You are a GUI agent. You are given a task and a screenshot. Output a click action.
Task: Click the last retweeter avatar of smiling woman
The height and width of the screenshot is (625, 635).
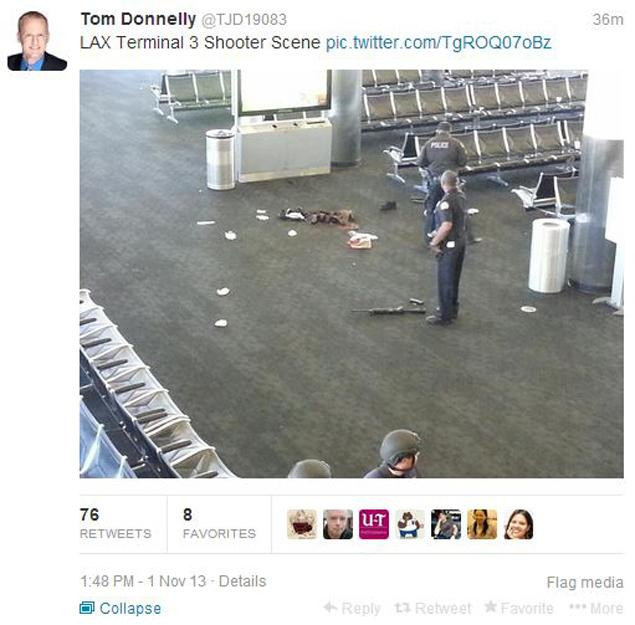[518, 524]
